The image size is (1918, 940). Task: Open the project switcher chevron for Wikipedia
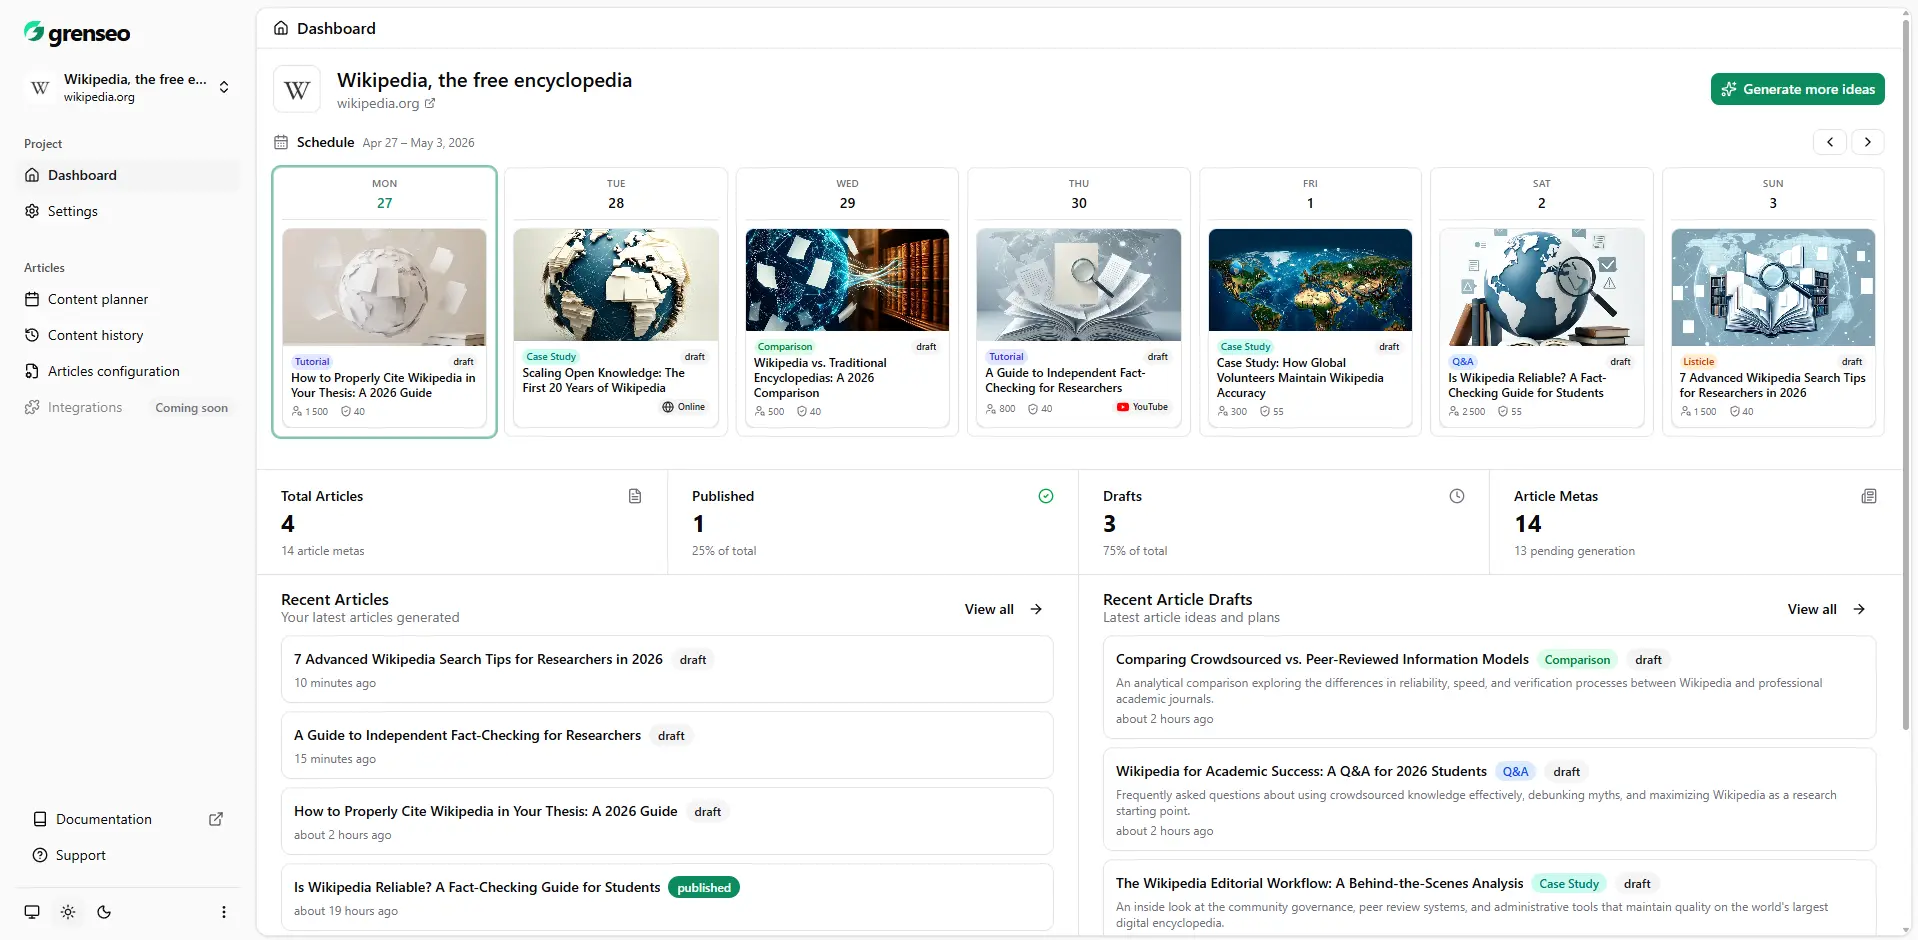[224, 87]
